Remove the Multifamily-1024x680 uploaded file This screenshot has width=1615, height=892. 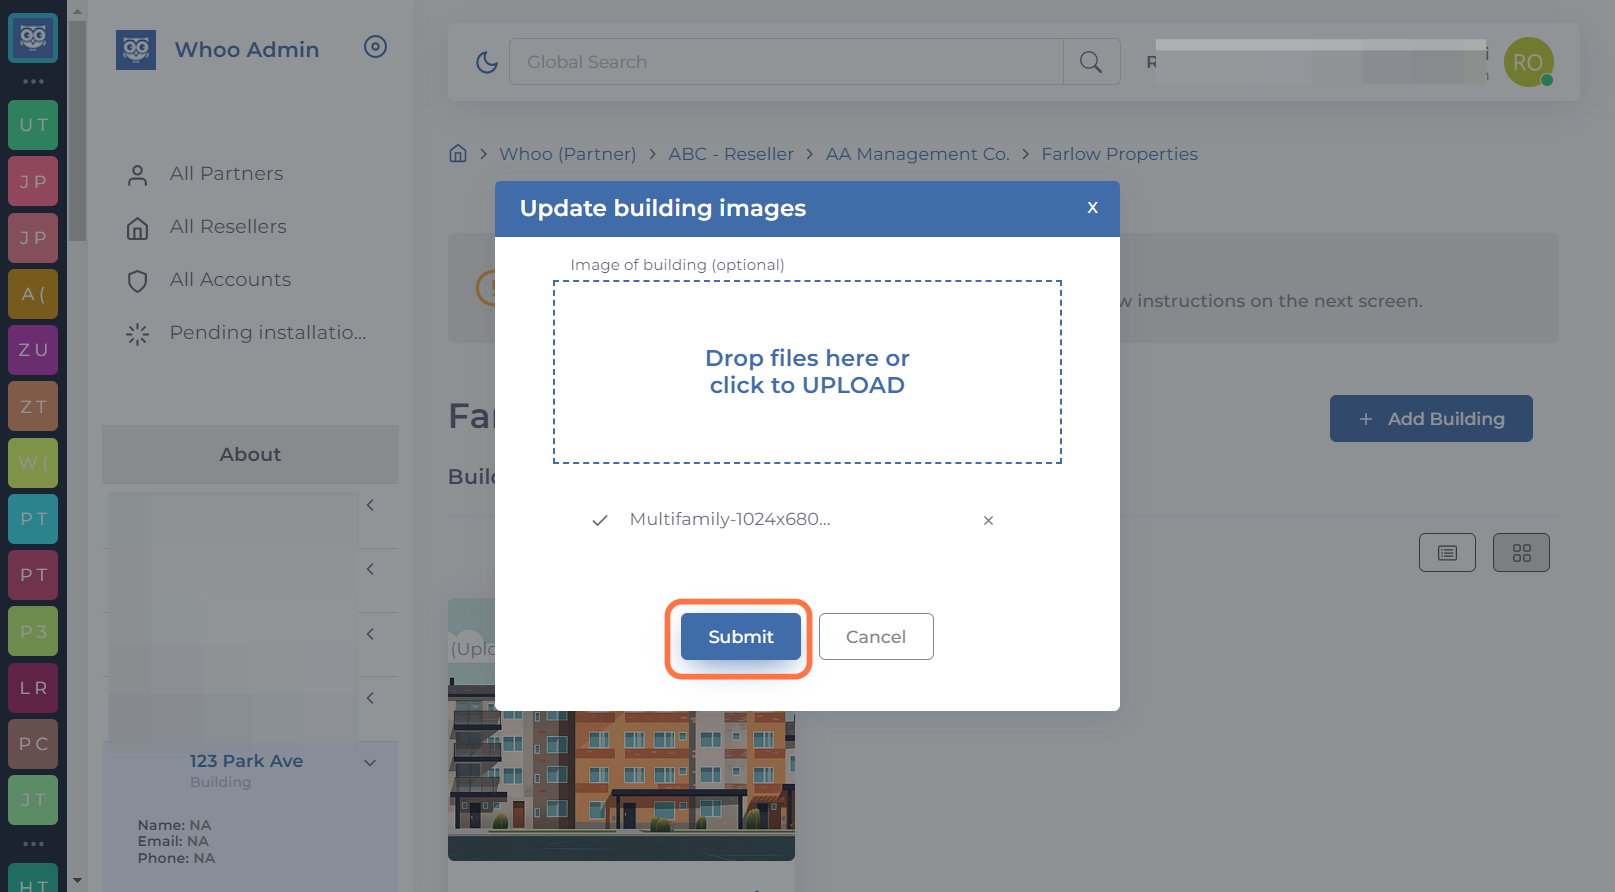(x=988, y=520)
